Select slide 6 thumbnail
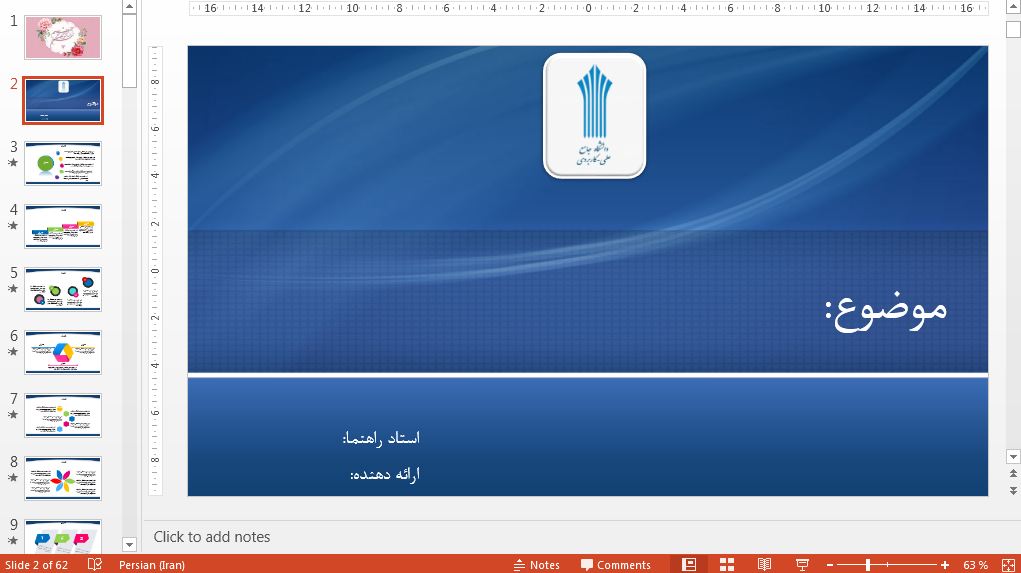1021x573 pixels. point(63,352)
